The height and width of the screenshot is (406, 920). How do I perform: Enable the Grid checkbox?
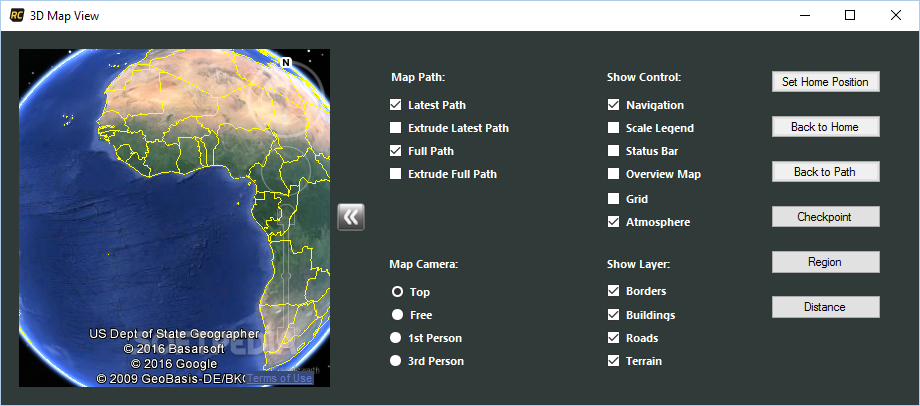coord(613,199)
